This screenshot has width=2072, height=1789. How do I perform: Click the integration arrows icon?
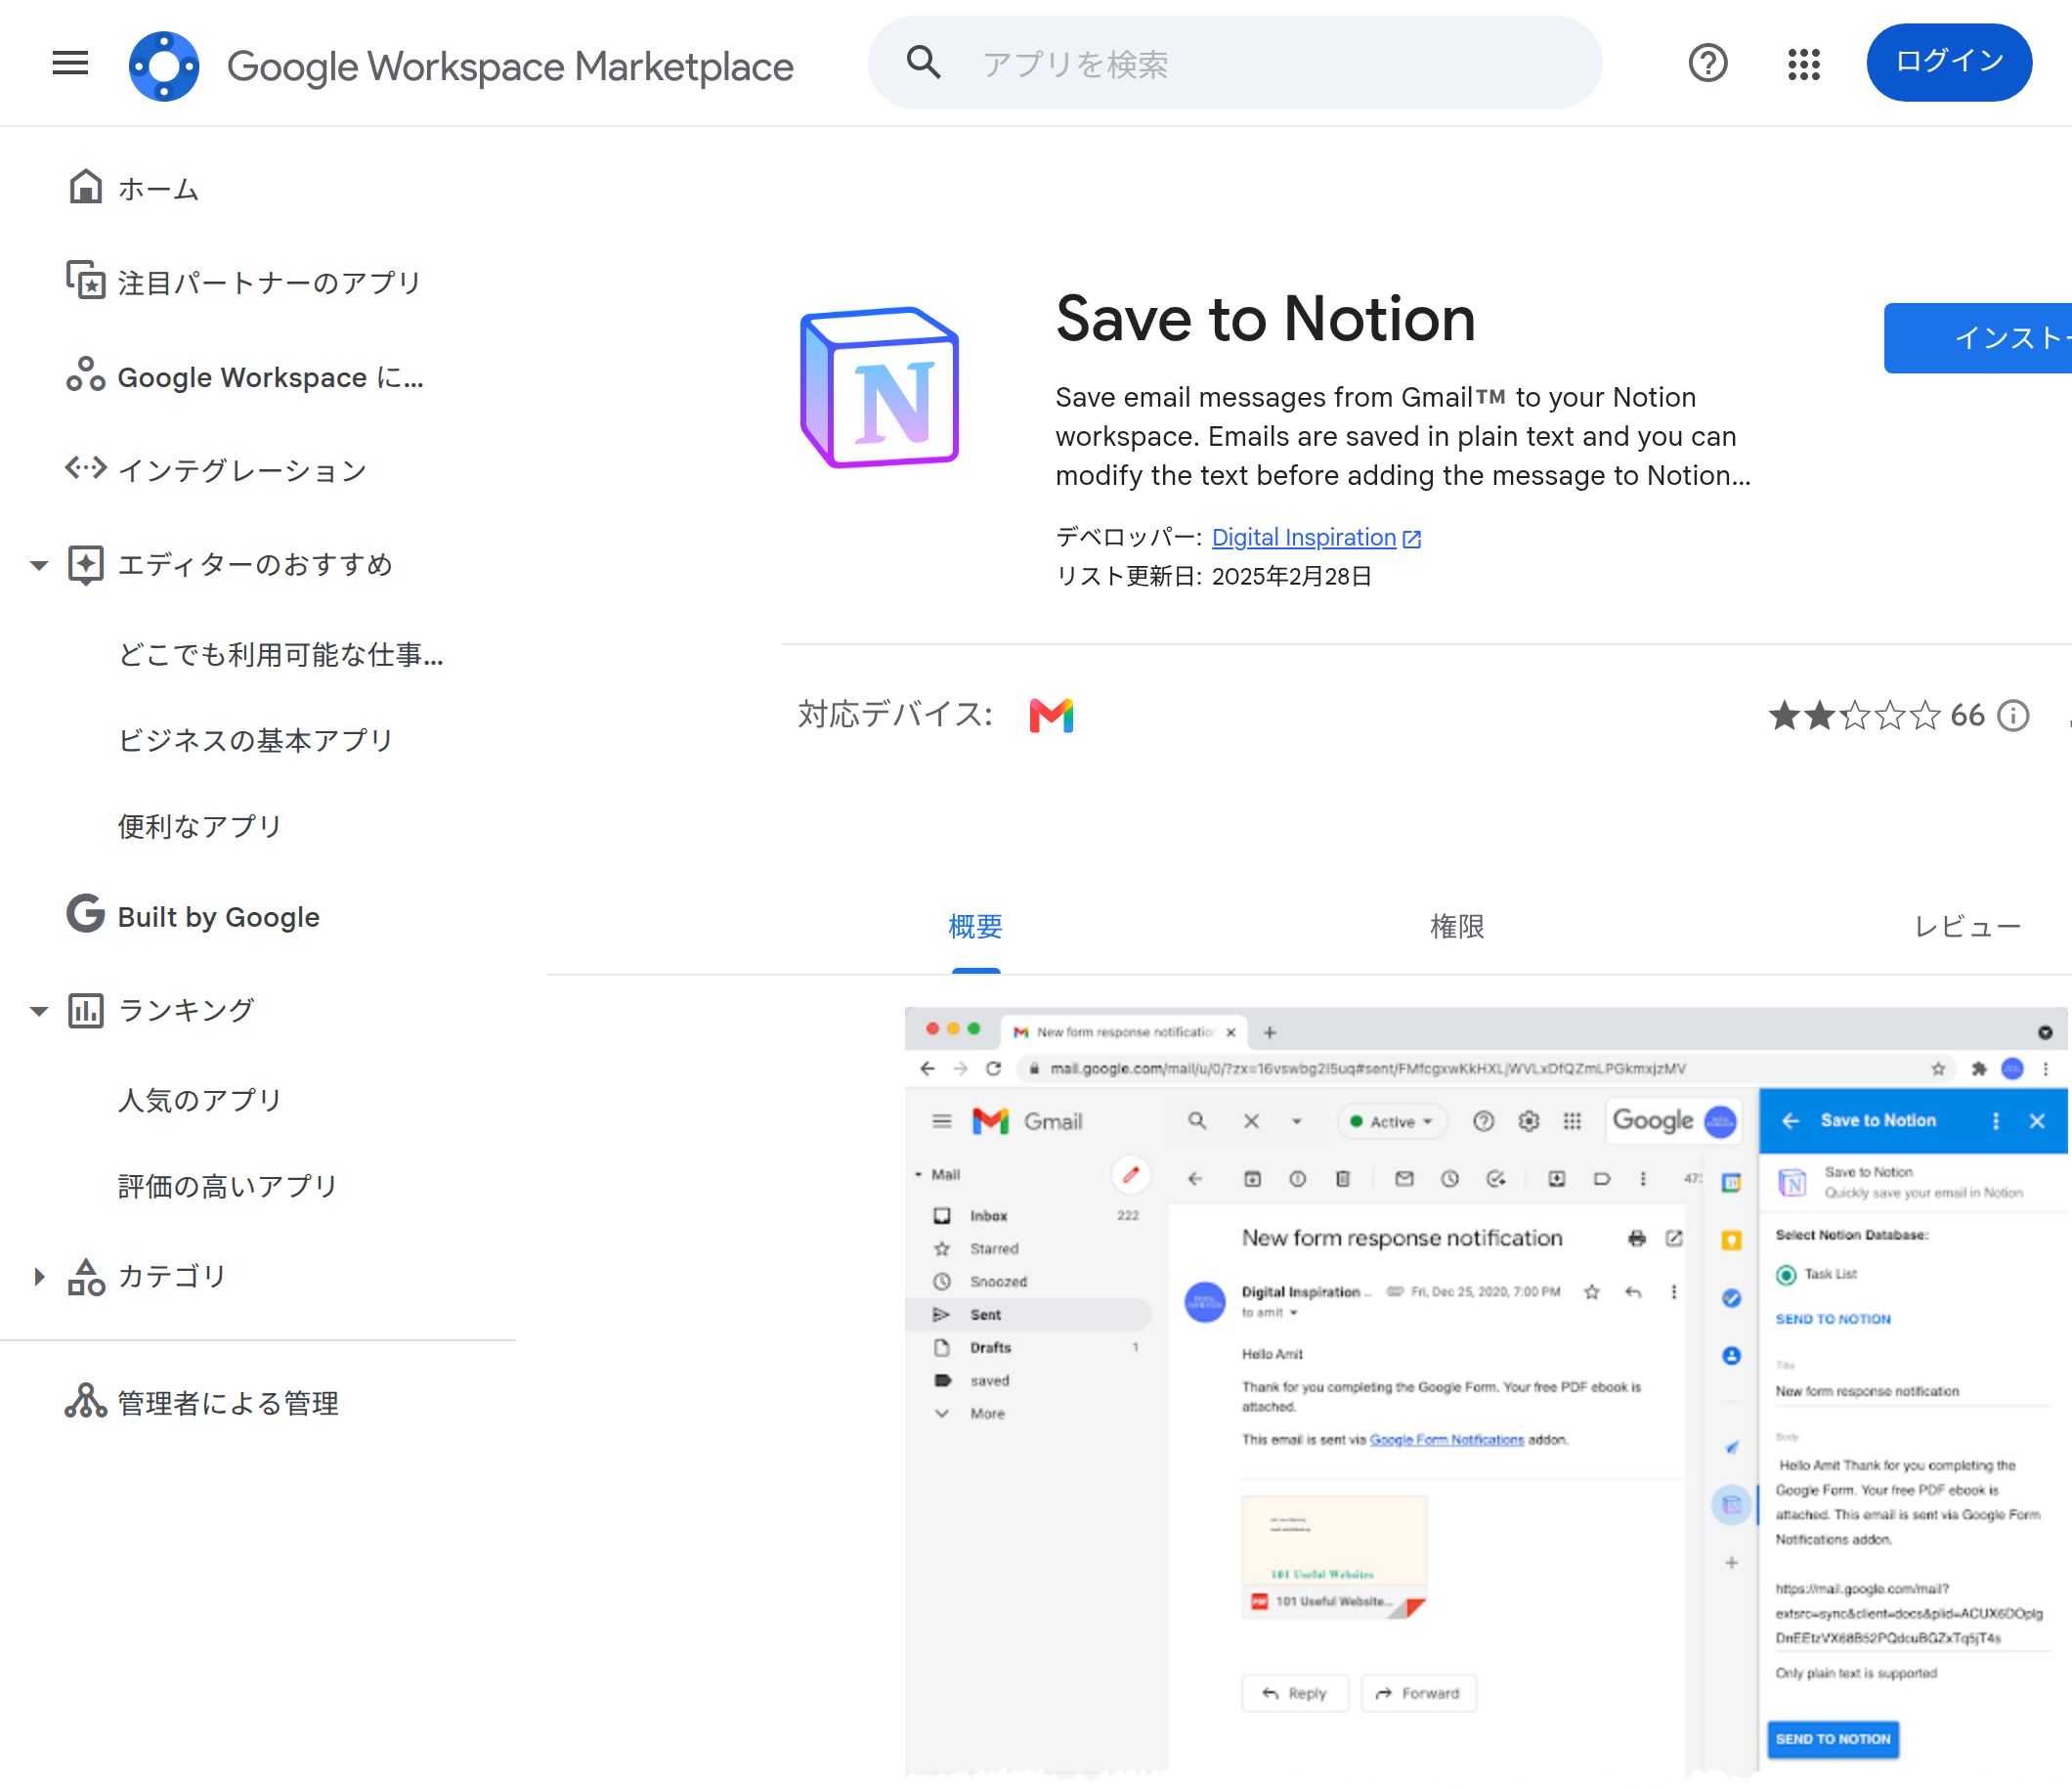(85, 467)
